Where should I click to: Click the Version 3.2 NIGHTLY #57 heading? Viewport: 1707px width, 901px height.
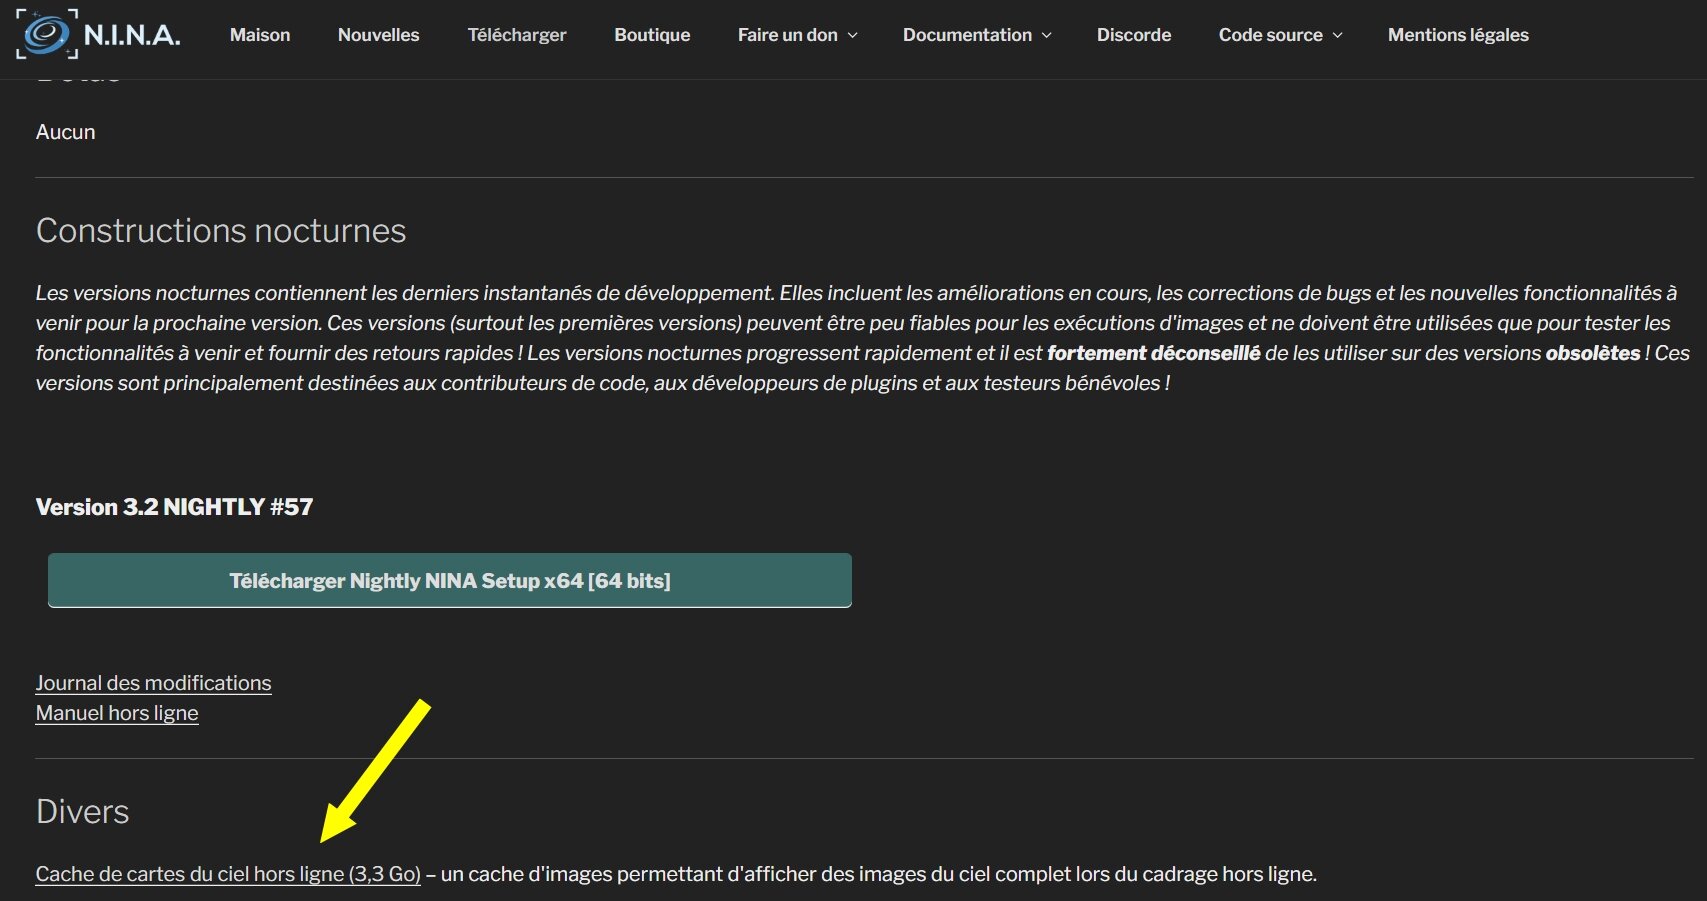pyautogui.click(x=174, y=507)
